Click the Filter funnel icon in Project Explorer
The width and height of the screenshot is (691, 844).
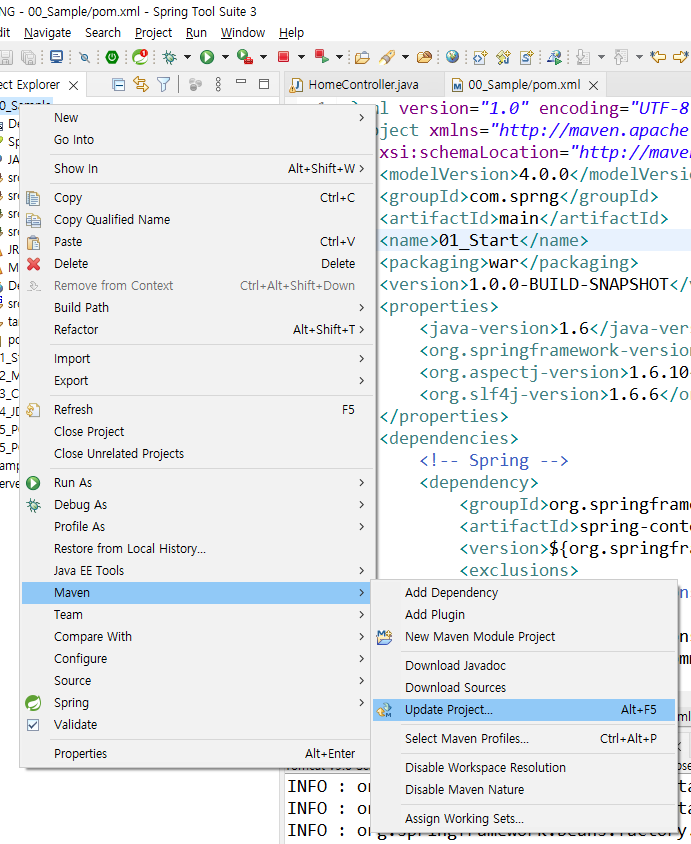coord(164,84)
